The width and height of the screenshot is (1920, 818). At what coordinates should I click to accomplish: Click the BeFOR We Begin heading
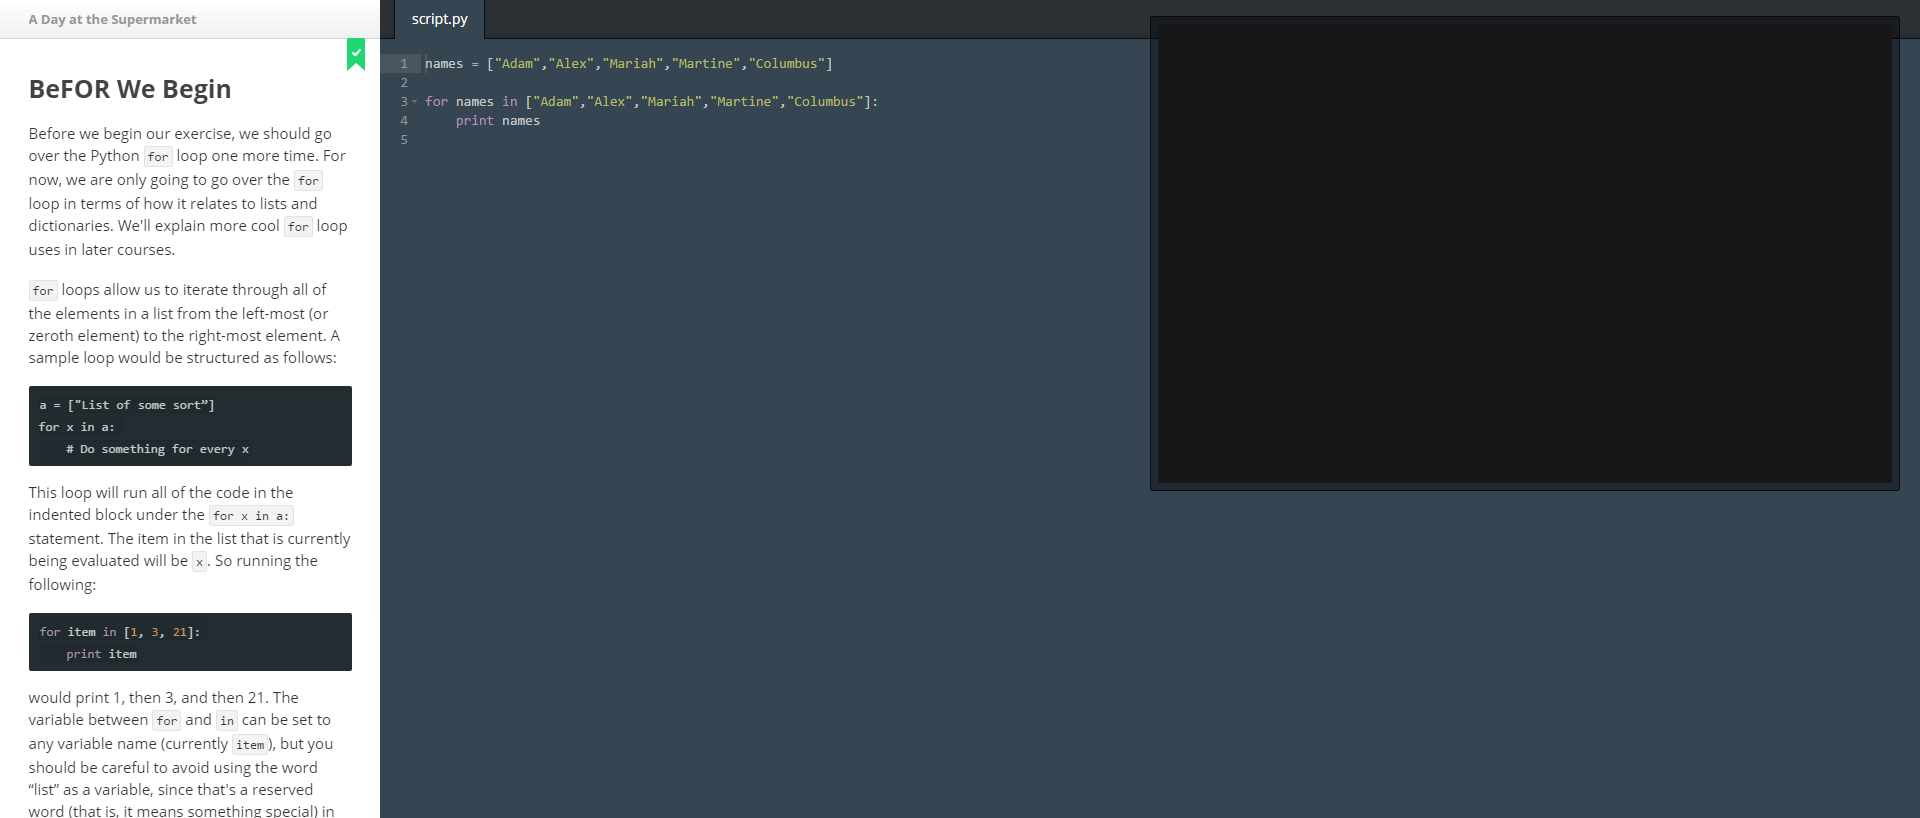[x=130, y=89]
